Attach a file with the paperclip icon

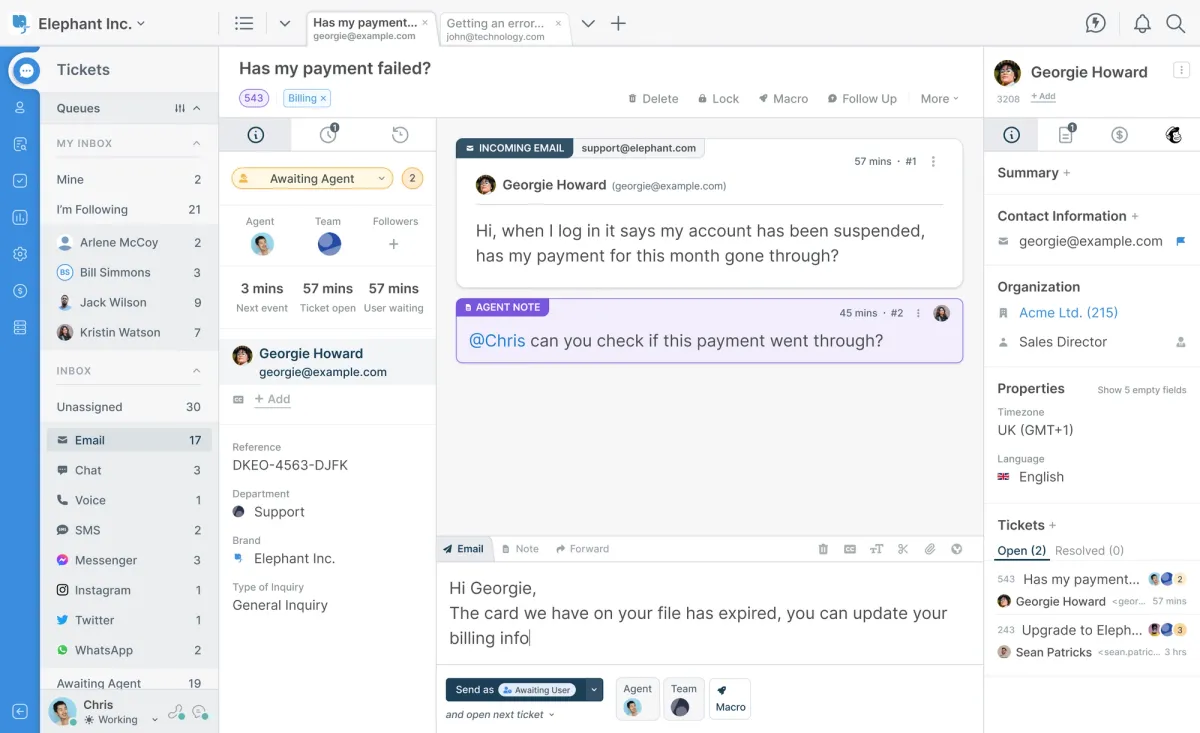[929, 548]
